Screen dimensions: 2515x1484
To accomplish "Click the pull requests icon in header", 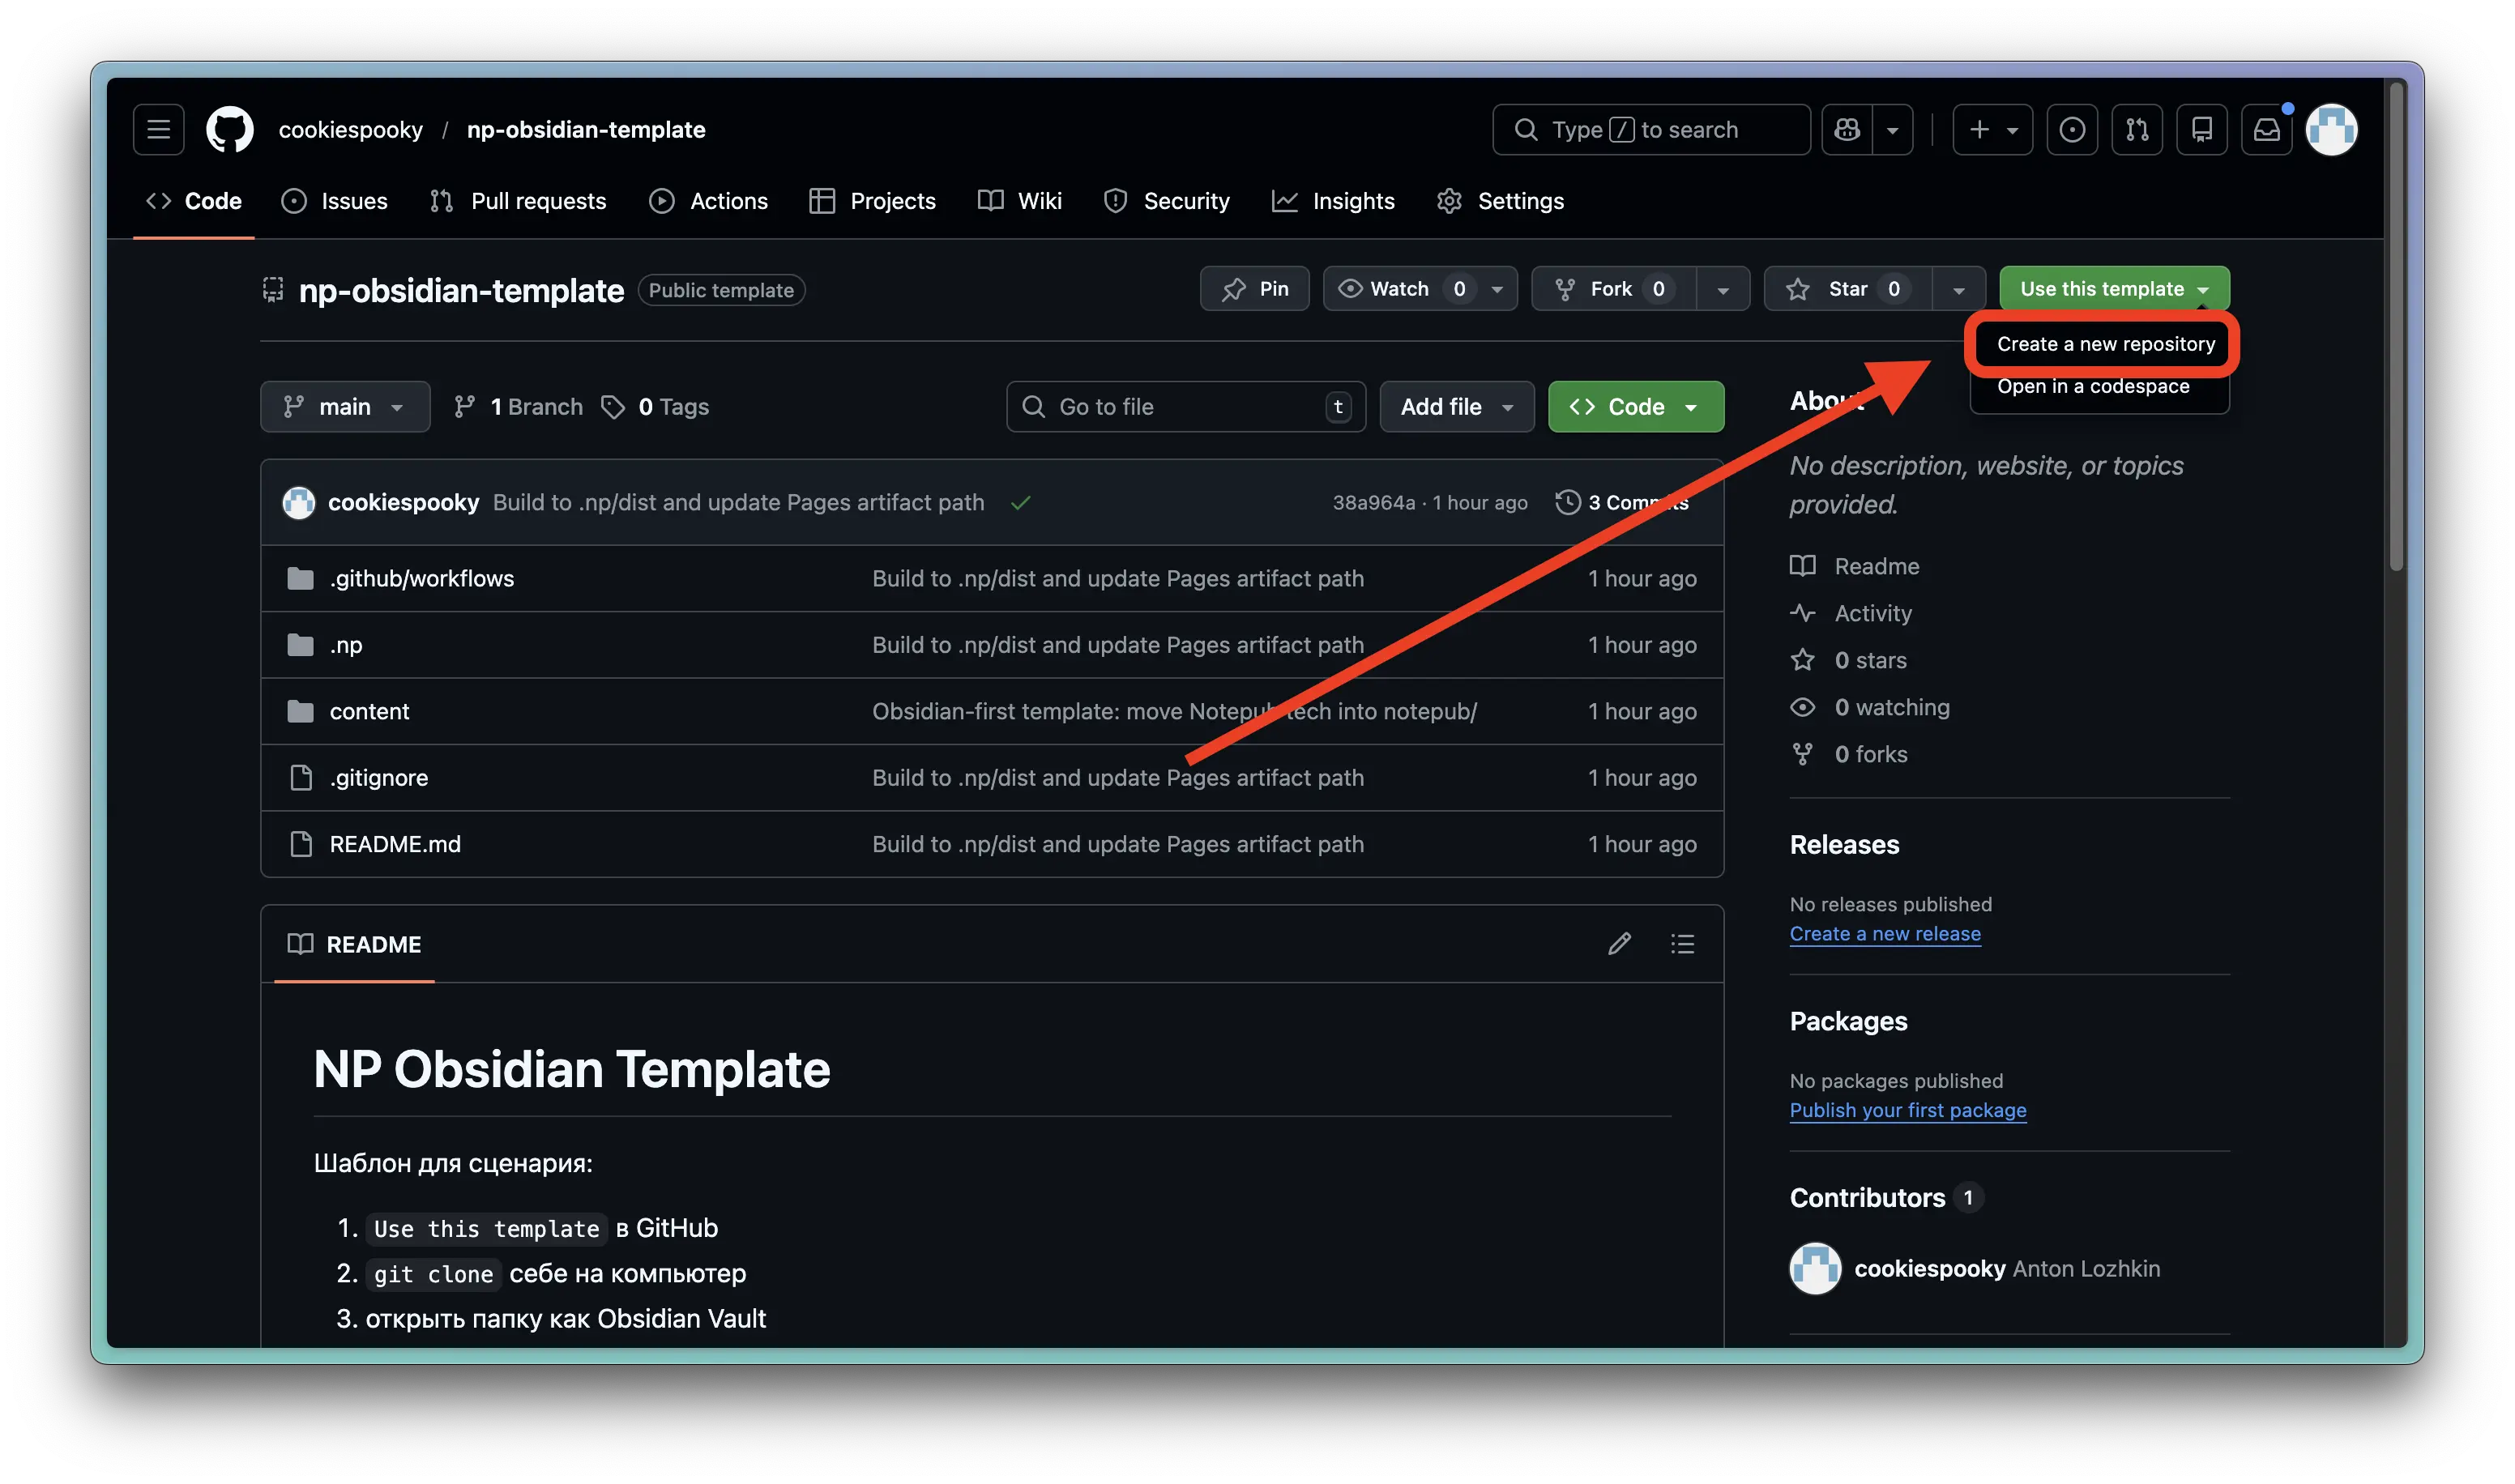I will [2137, 130].
